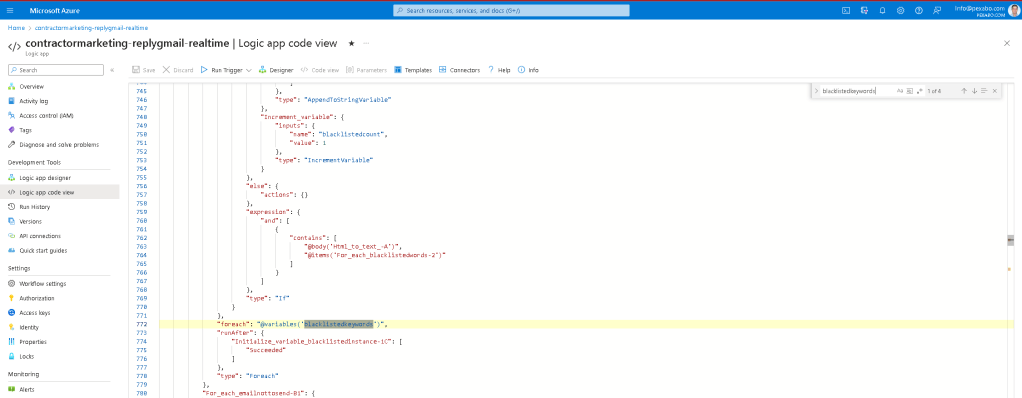
Task: Toggle Use Regular Expression in find widget
Action: coord(920,91)
